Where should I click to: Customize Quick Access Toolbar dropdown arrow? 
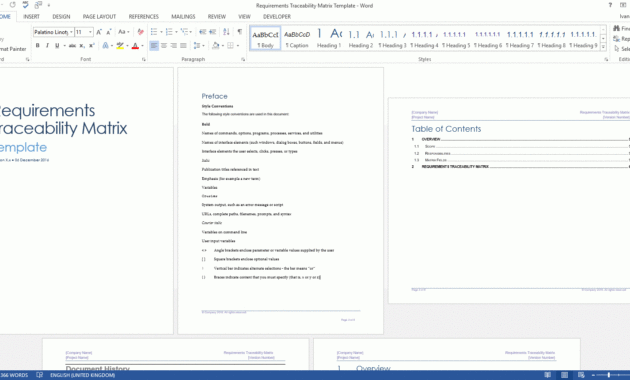pos(49,5)
